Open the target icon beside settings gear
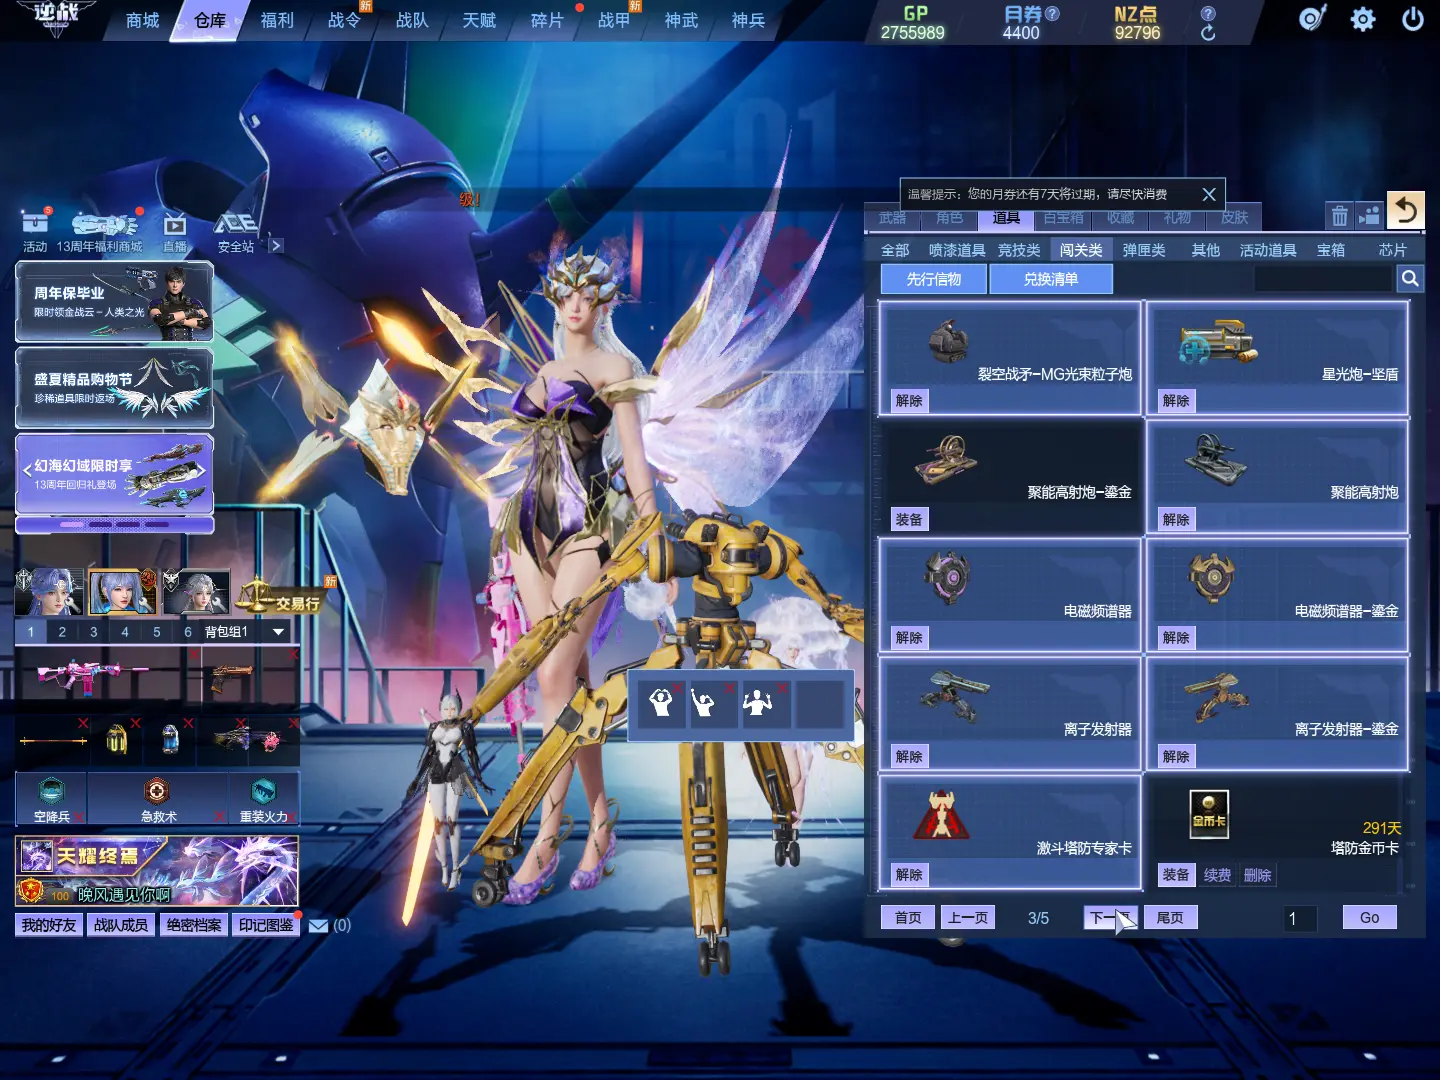 click(x=1312, y=18)
